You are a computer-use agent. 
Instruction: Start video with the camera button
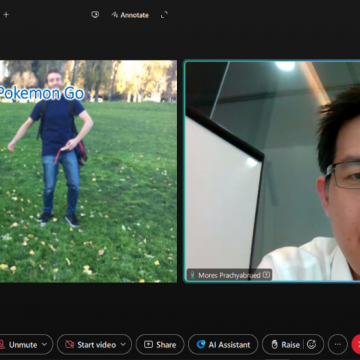click(x=91, y=345)
